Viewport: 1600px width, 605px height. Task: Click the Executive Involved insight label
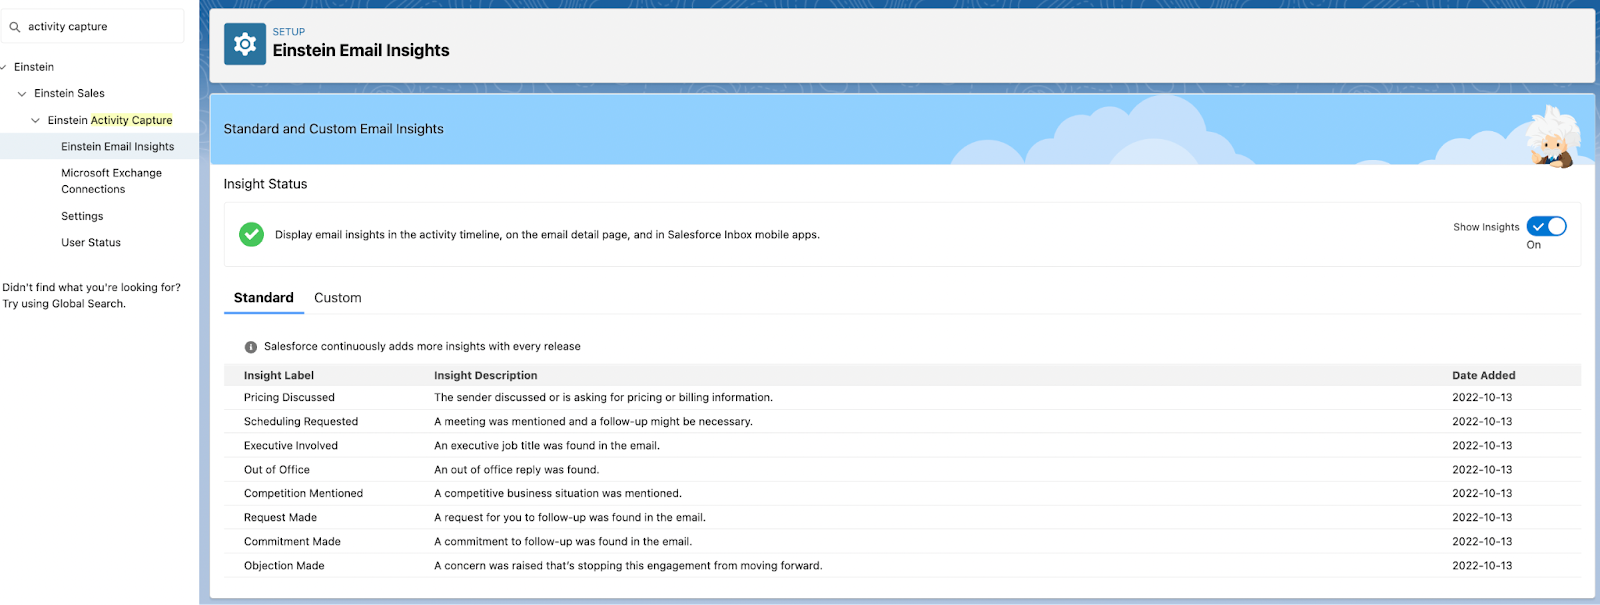[291, 446]
